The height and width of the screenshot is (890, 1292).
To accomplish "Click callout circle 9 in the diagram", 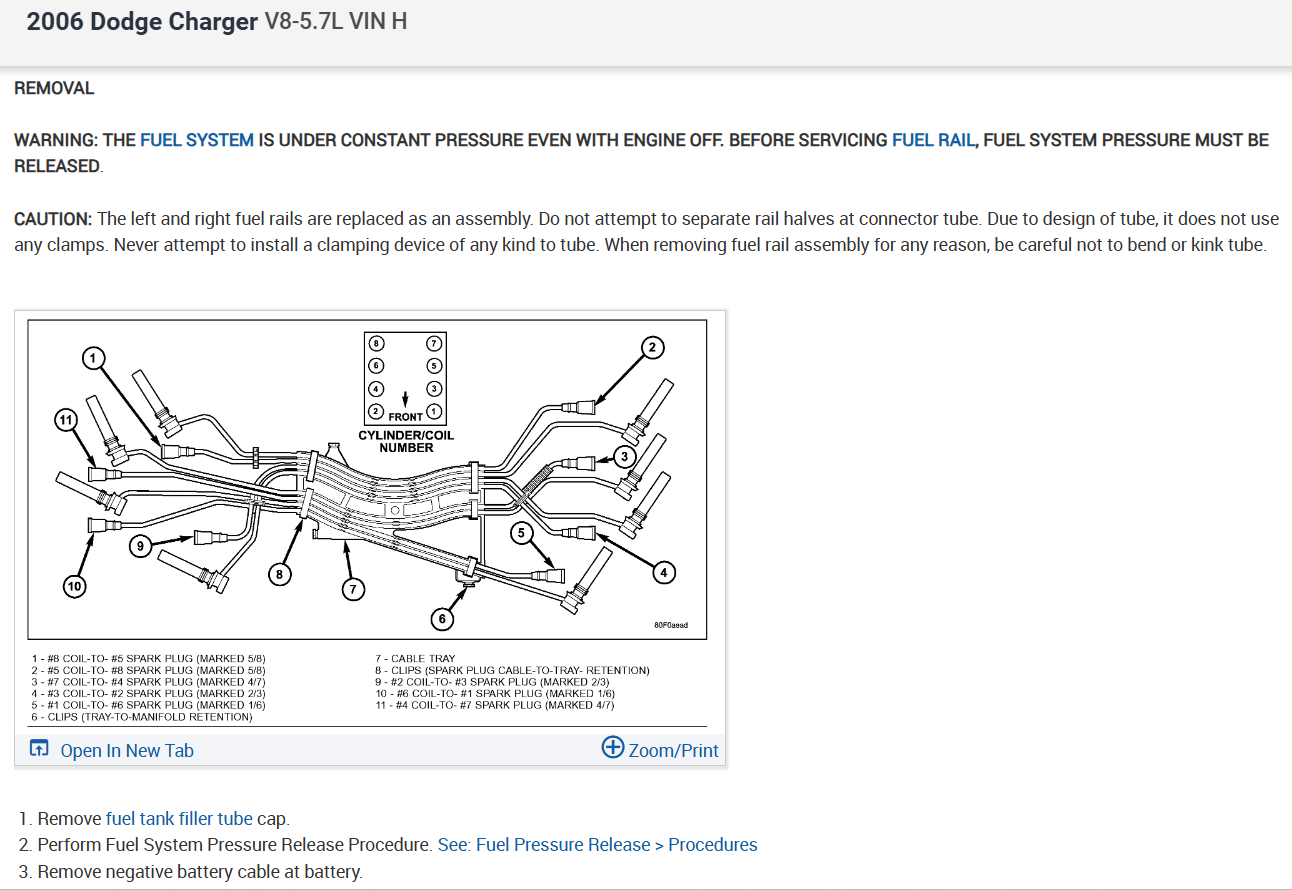I will click(x=143, y=546).
